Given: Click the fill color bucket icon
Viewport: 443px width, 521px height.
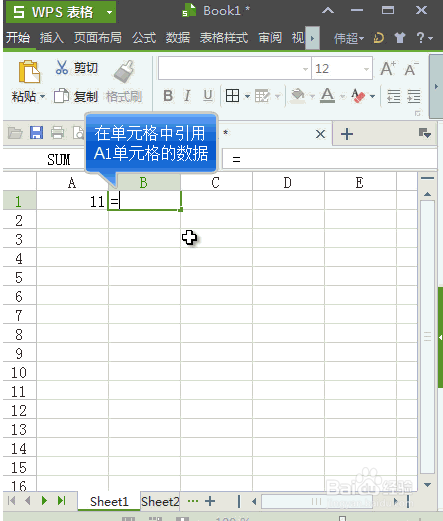Looking at the screenshot, I should tap(298, 96).
